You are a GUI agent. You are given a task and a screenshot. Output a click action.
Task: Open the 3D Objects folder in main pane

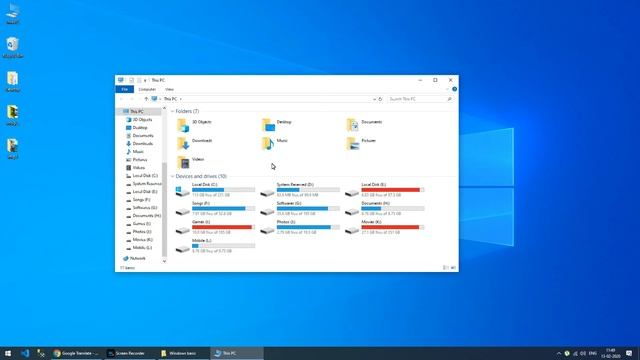[x=195, y=125]
